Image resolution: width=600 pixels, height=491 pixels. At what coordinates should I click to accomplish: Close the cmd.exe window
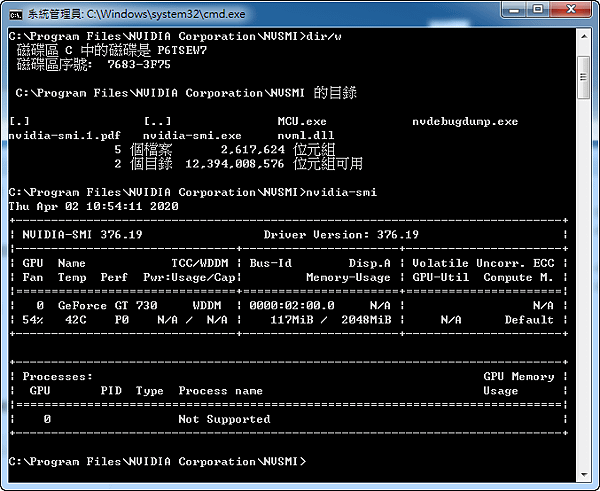pyautogui.click(x=571, y=9)
